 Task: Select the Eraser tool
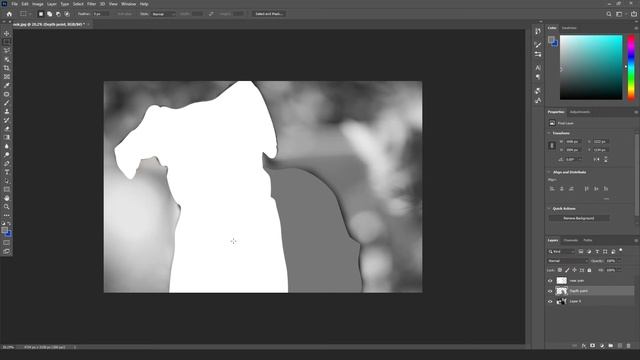[7, 129]
